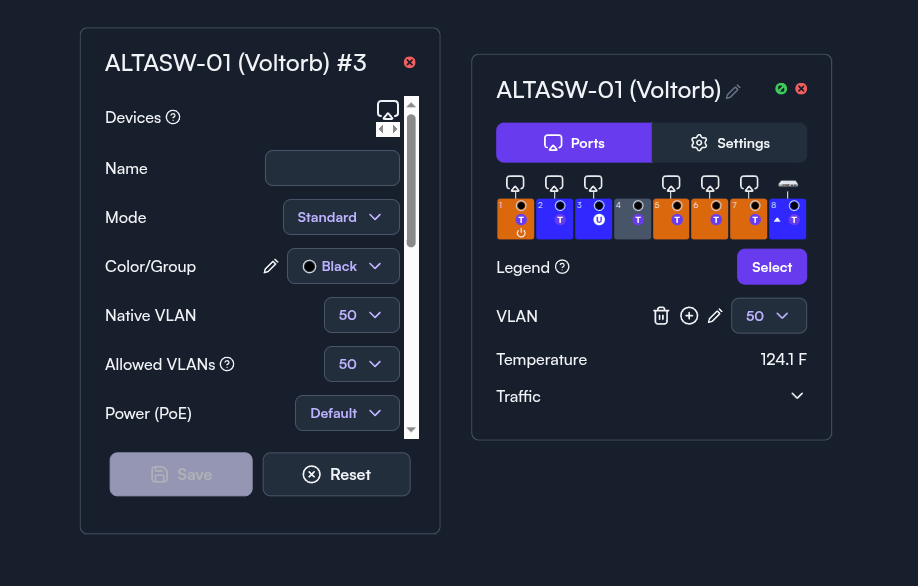Open the Mode dropdown showing Standard
Screen dimensions: 918x586
[341, 217]
